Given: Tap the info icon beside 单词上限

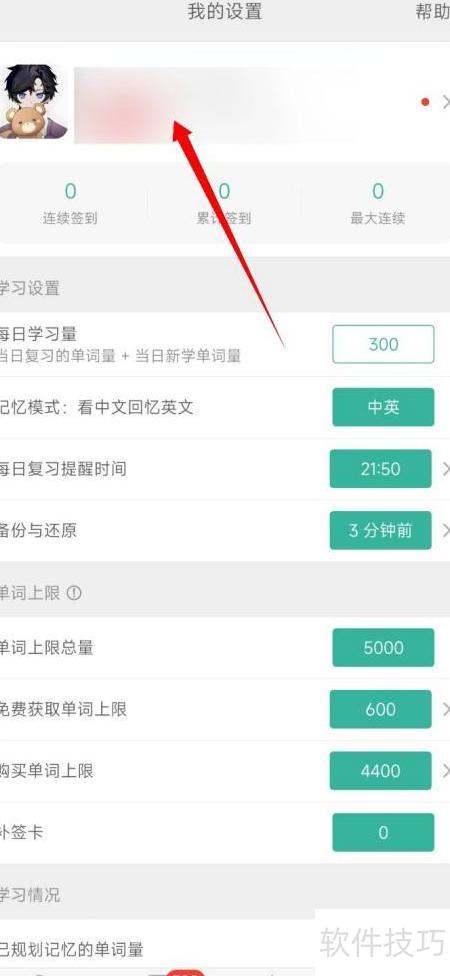Looking at the screenshot, I should (73, 593).
